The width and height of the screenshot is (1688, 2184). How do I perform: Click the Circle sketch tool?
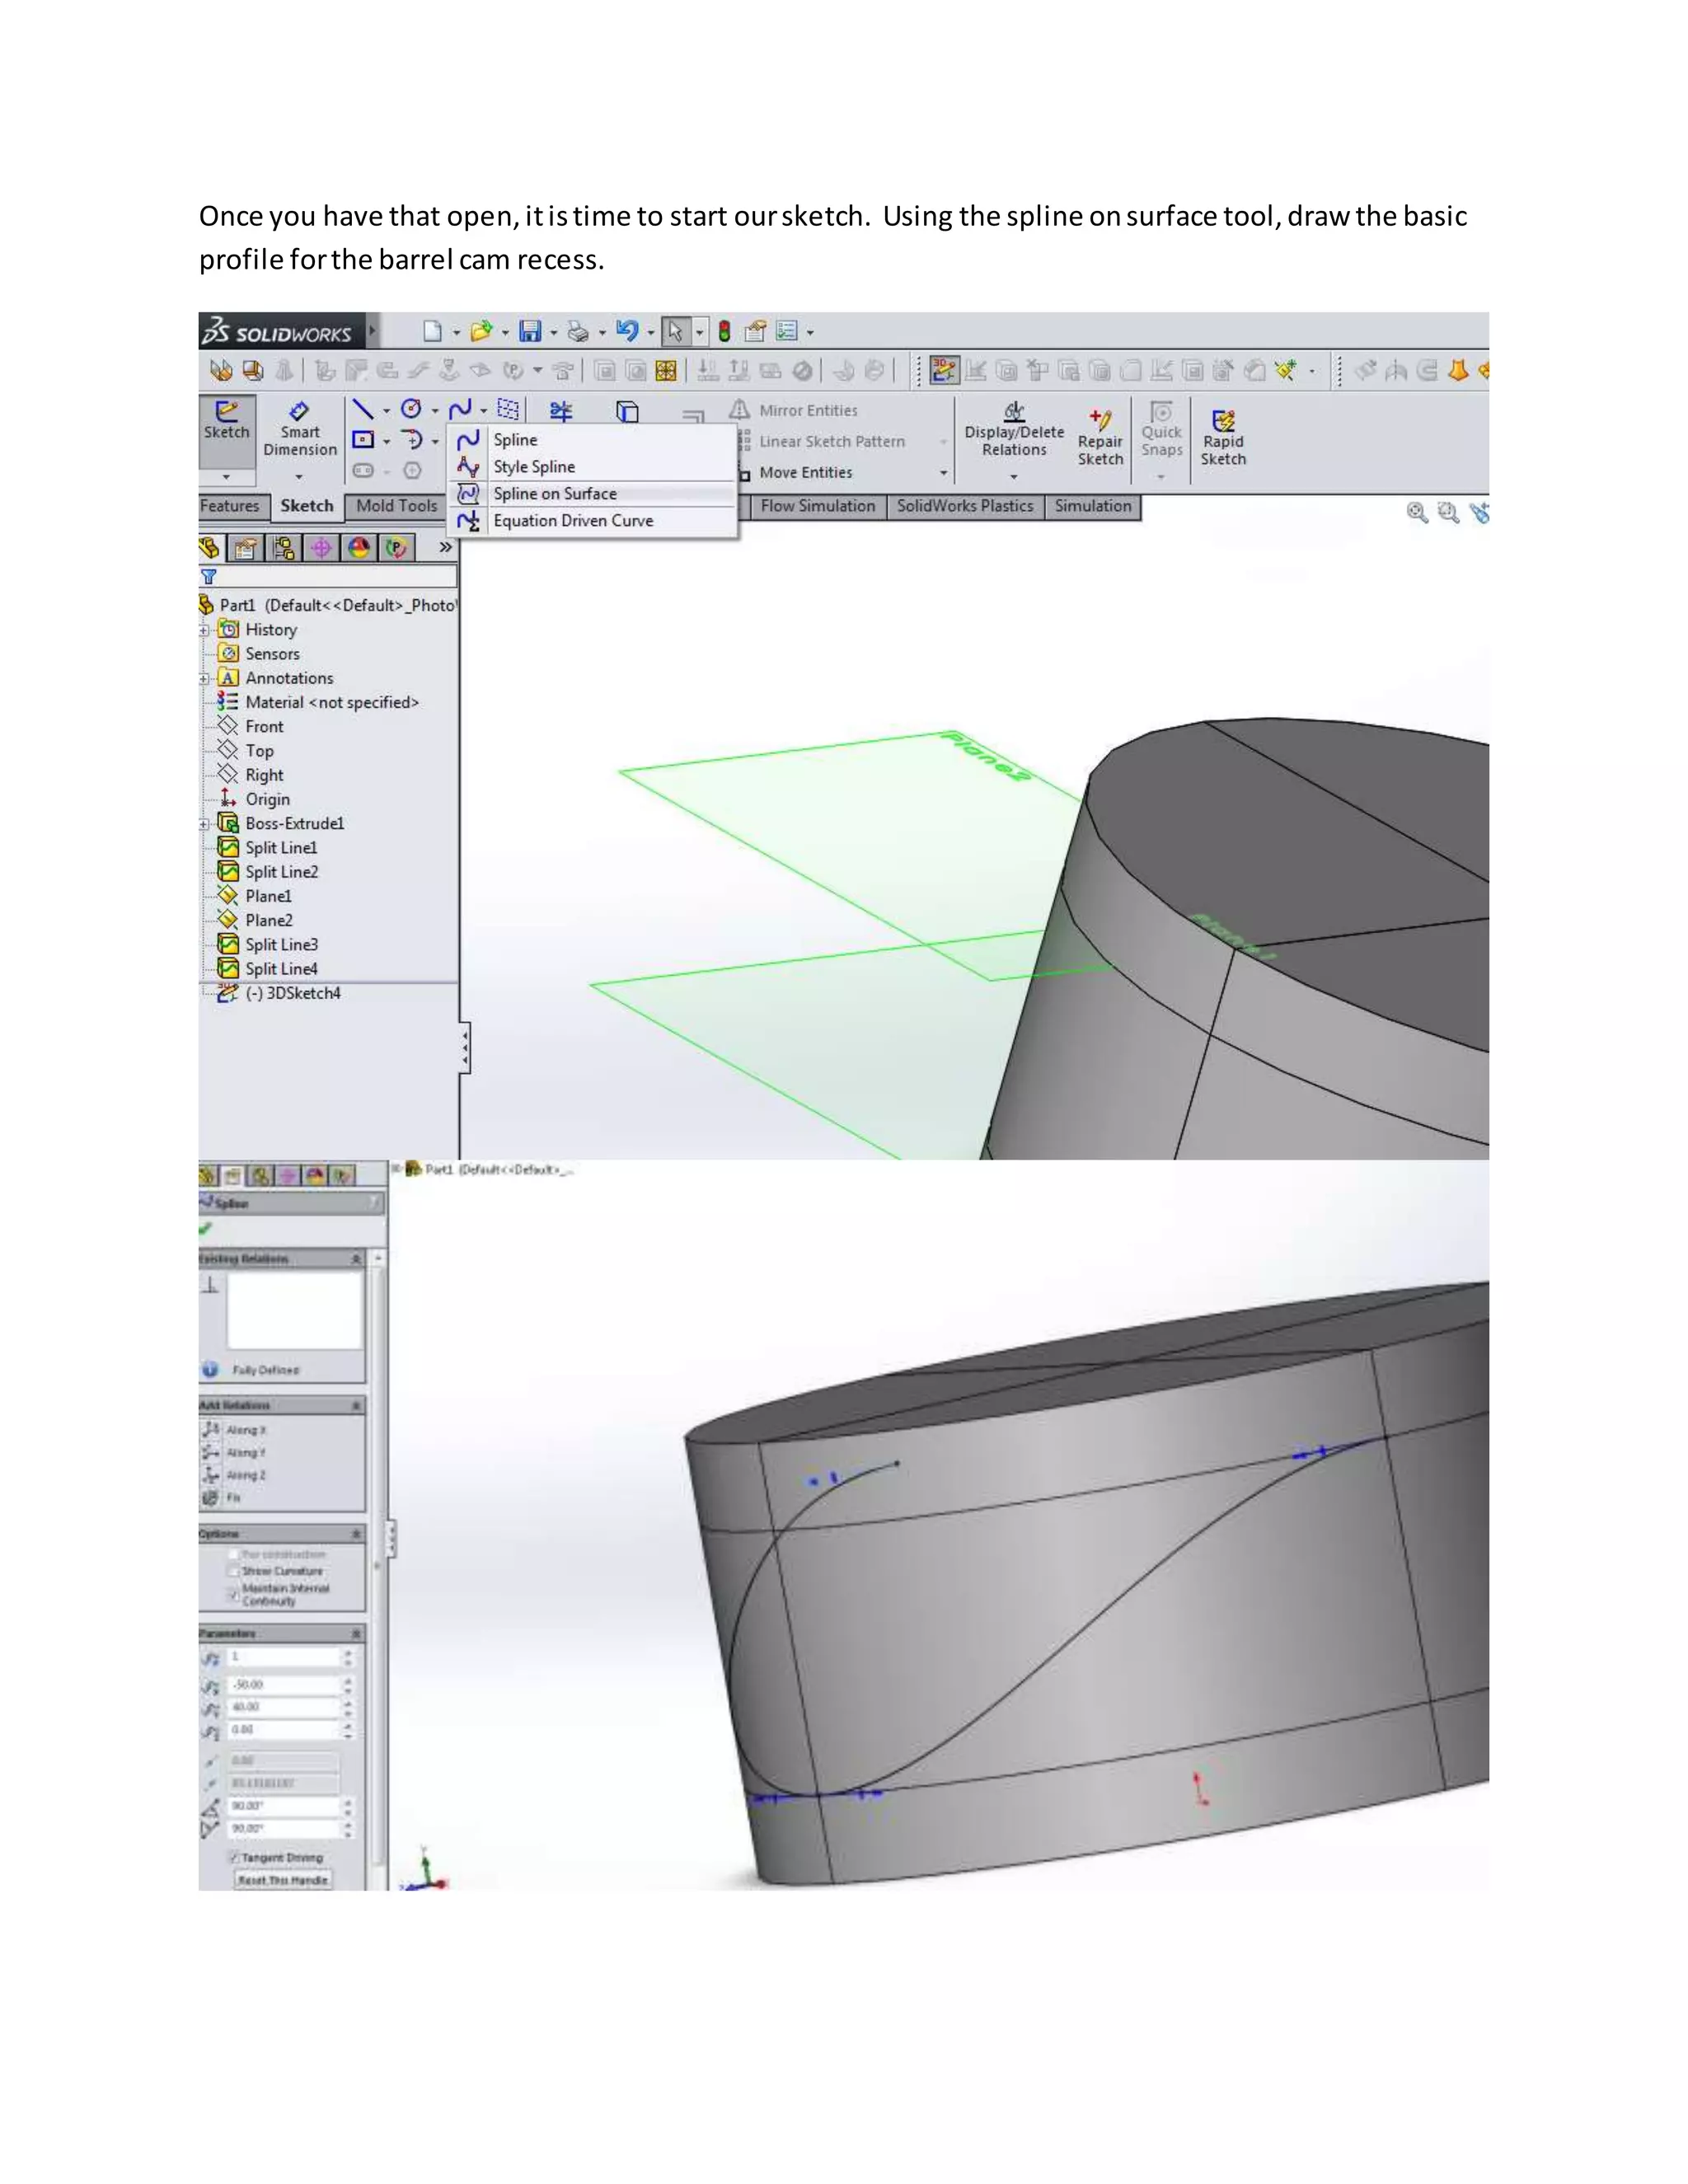411,409
